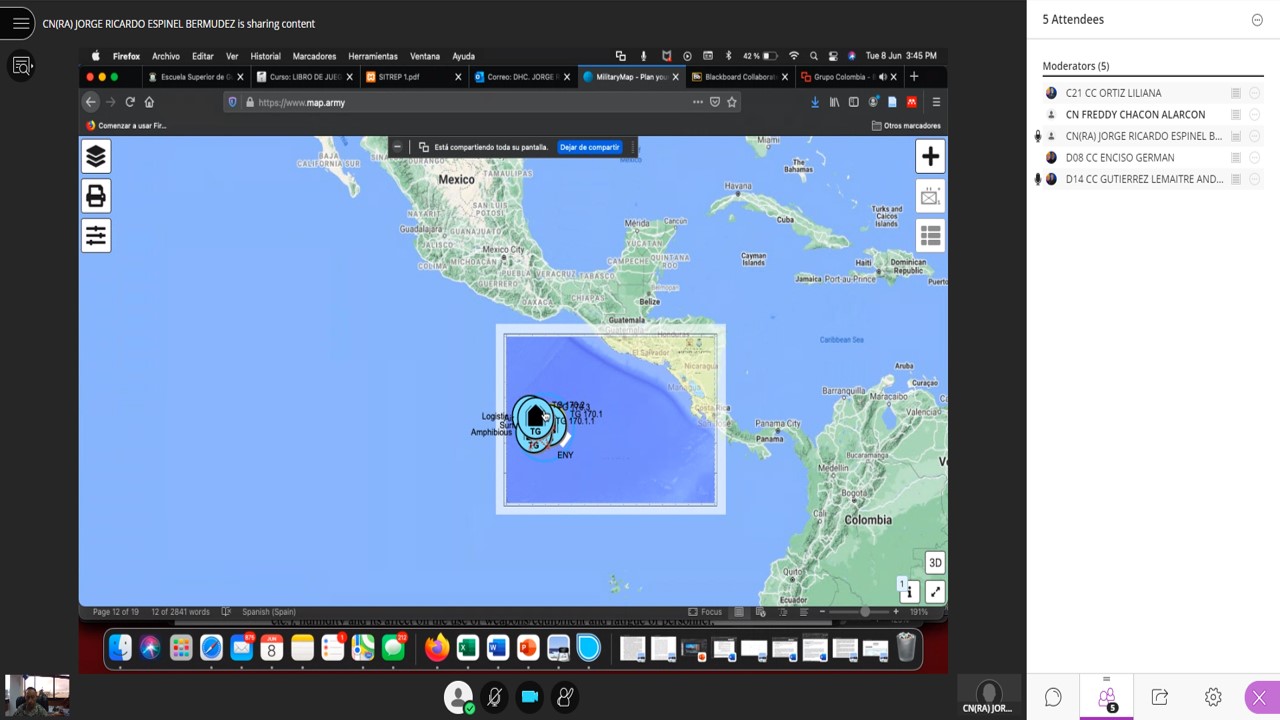
Task: Open PowerPoint in the Dock
Action: click(x=528, y=649)
